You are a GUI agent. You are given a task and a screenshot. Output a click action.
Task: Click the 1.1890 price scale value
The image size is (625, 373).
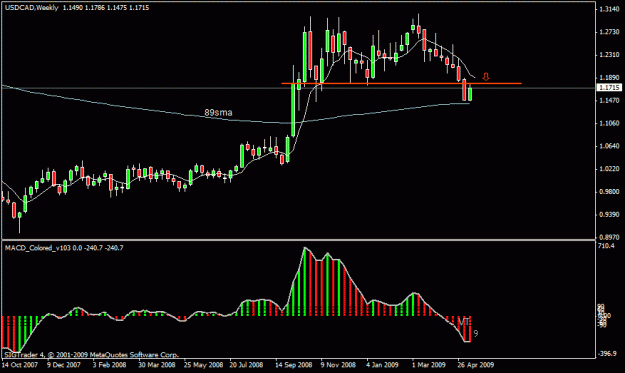click(x=609, y=78)
